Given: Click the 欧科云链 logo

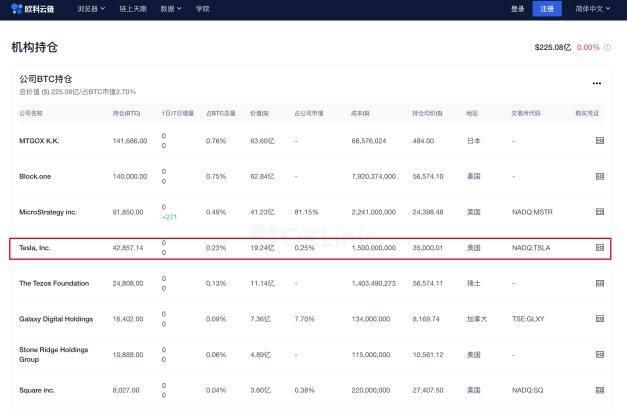Looking at the screenshot, I should pyautogui.click(x=33, y=8).
